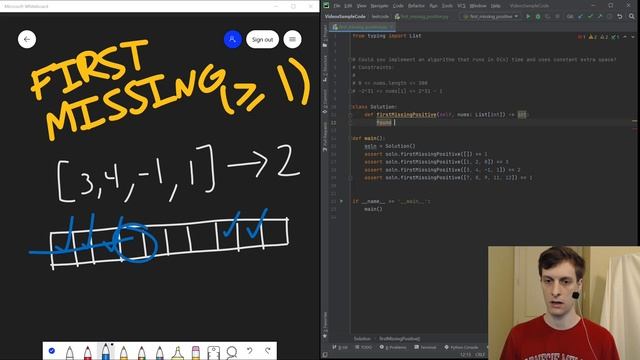Open the Run menu in PyCharm

click(x=433, y=6)
